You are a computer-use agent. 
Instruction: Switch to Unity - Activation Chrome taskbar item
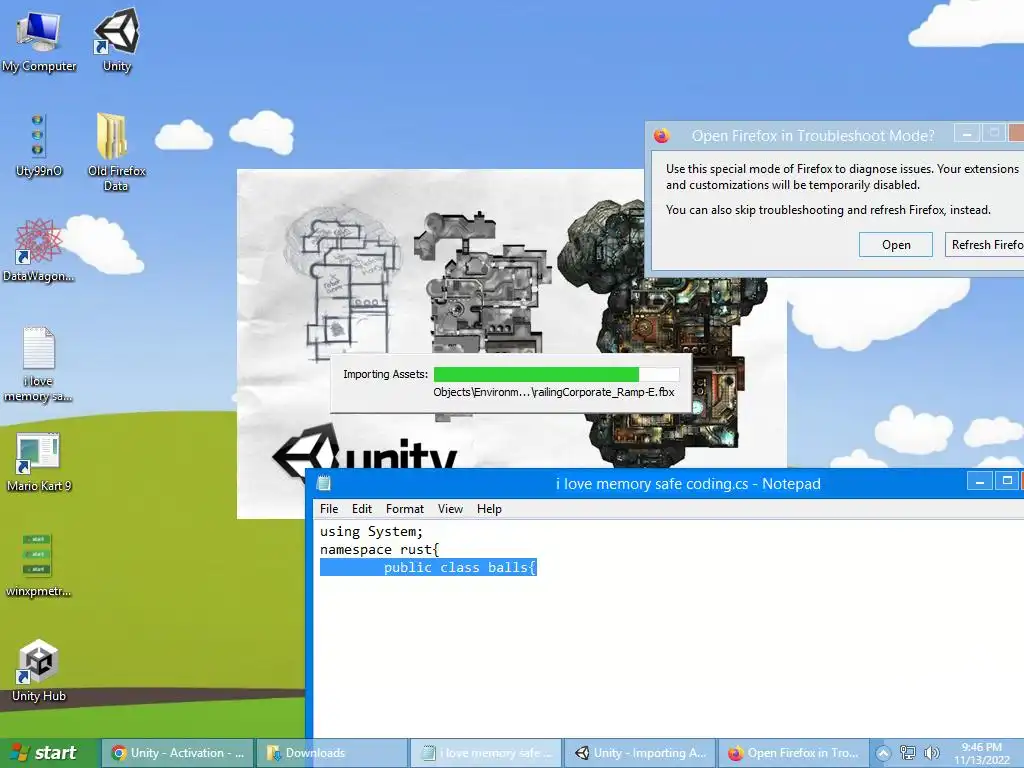click(x=178, y=753)
